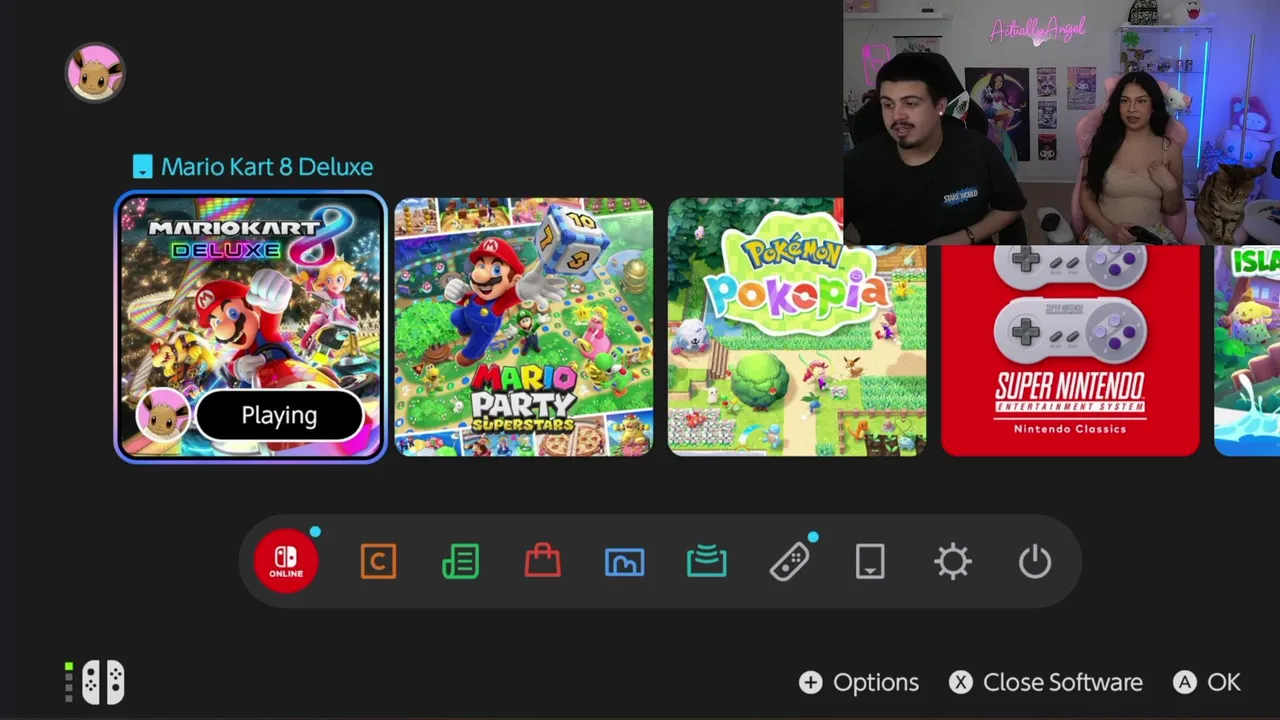Select Pokémon Pokopia game tile
Screen dimensions: 1280x720
[797, 327]
